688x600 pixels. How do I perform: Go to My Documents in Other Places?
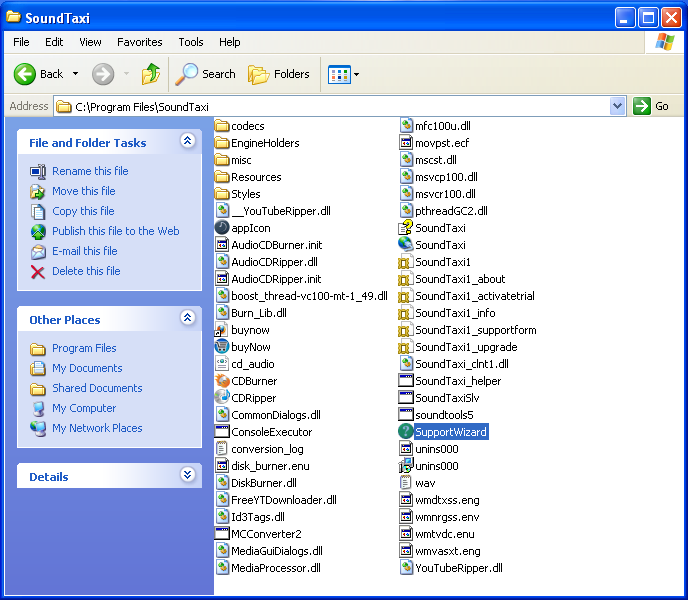(87, 368)
